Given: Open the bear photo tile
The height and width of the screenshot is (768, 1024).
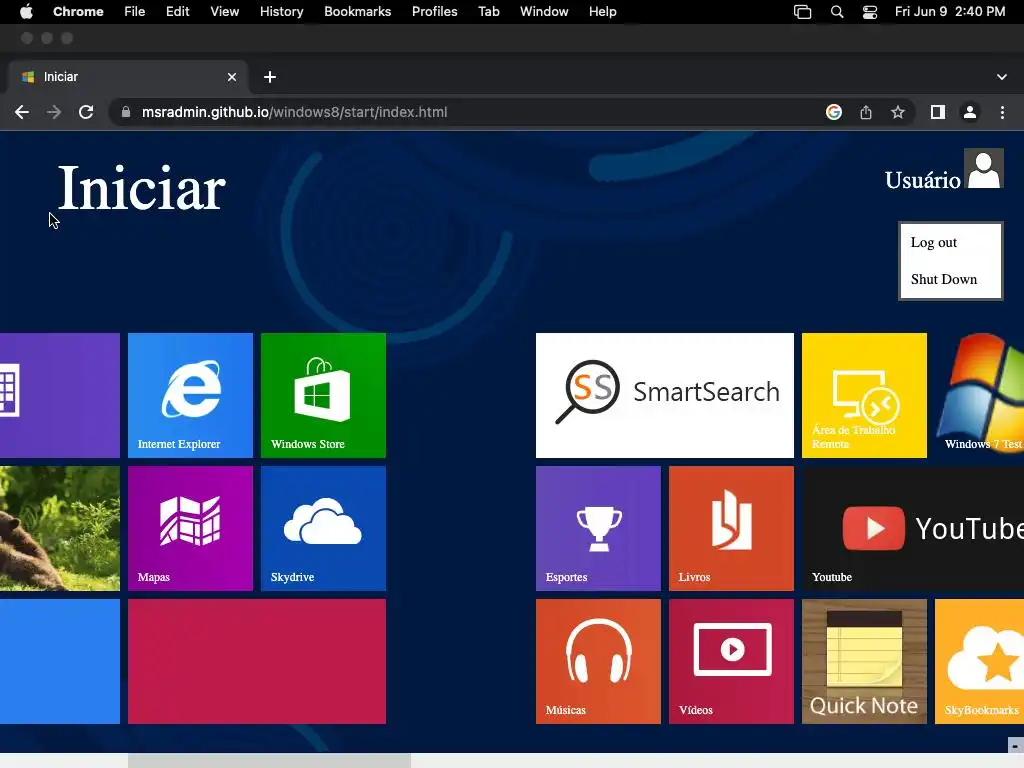Looking at the screenshot, I should click(x=60, y=528).
